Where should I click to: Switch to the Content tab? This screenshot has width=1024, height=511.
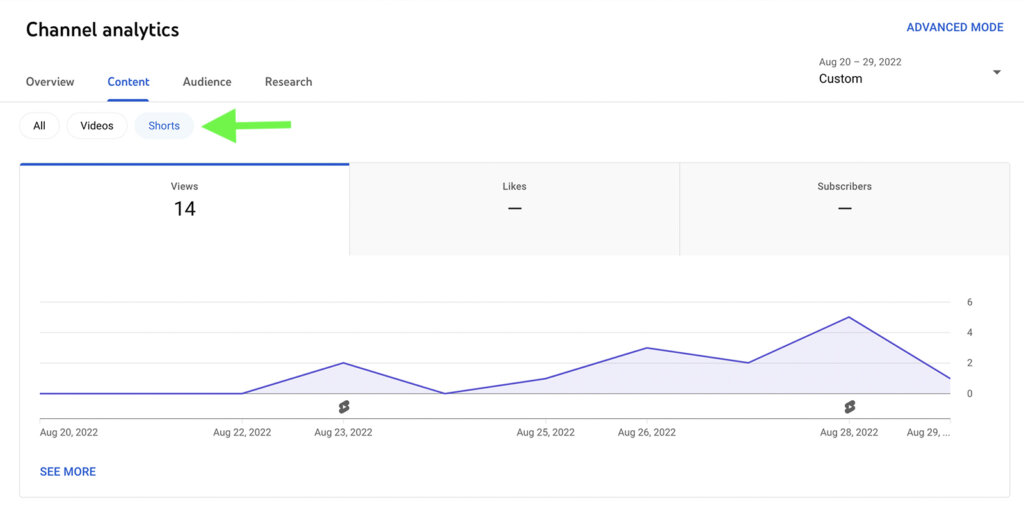point(129,82)
